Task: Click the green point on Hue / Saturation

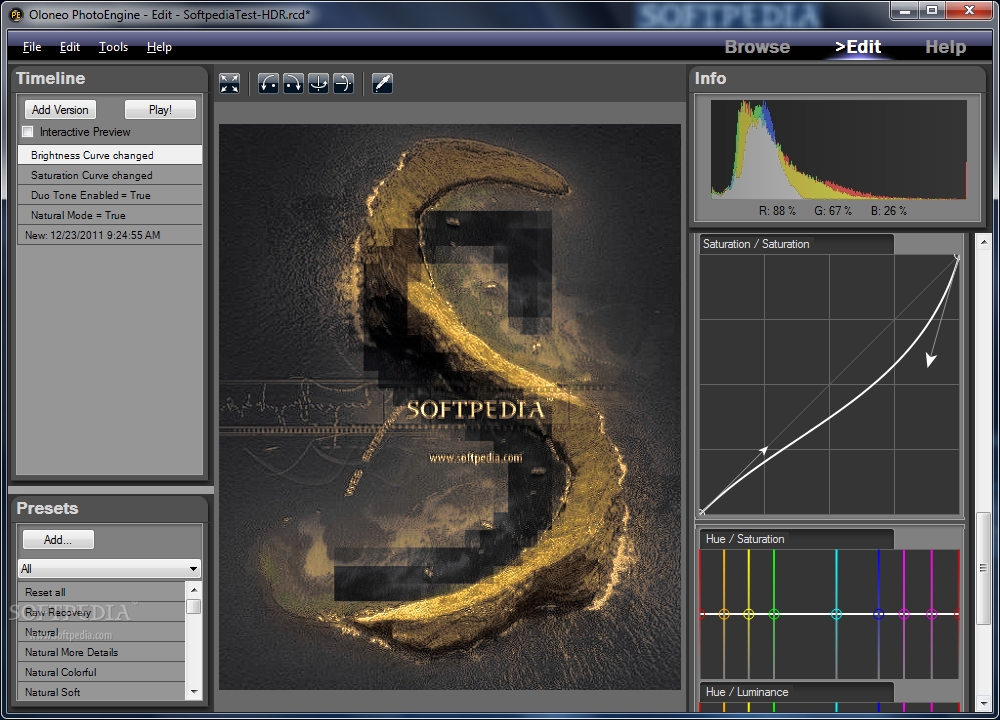Action: 774,614
